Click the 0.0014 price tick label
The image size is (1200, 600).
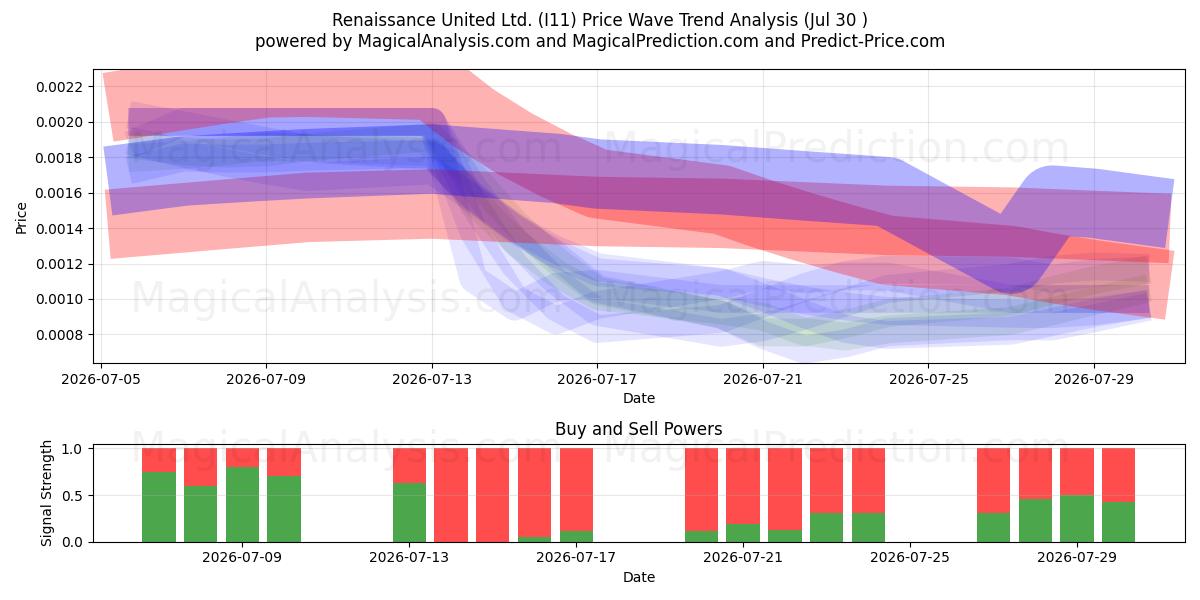[58, 229]
